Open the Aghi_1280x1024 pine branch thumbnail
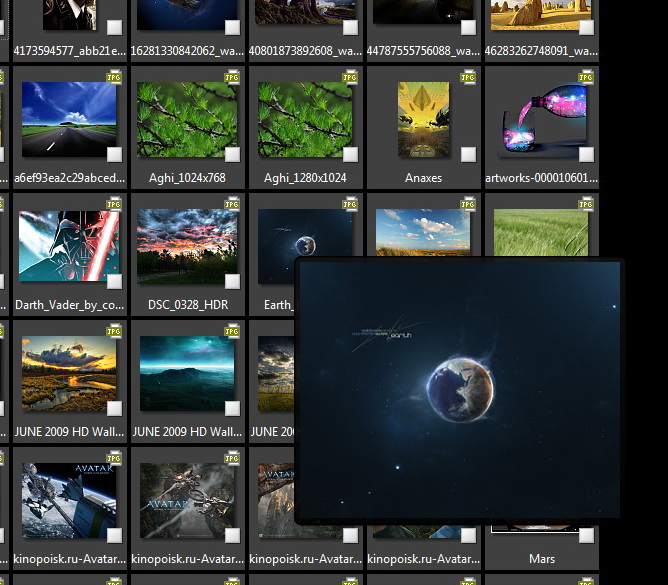 [305, 119]
